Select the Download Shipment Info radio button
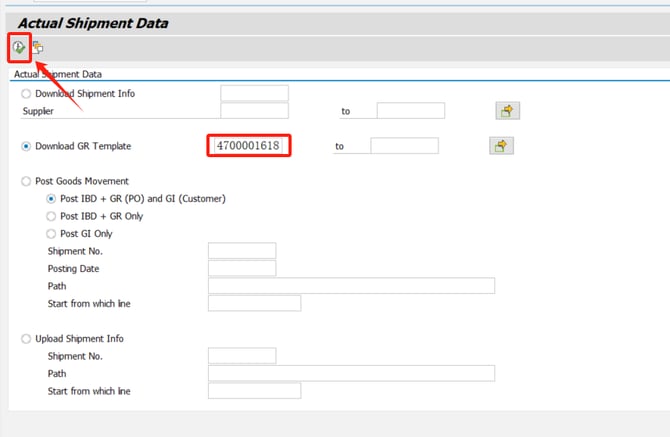 (26, 94)
